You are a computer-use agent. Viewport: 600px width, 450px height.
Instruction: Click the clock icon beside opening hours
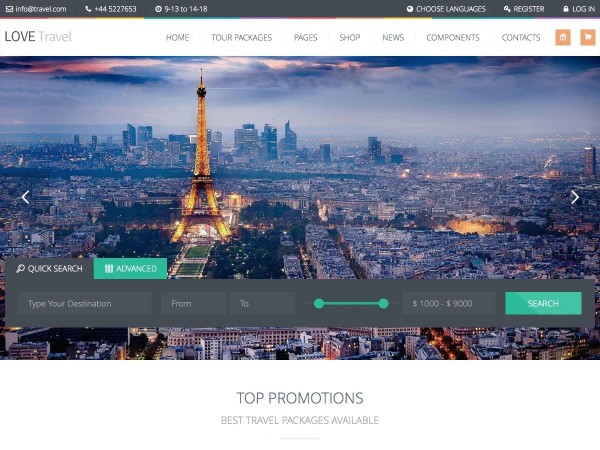[158, 9]
